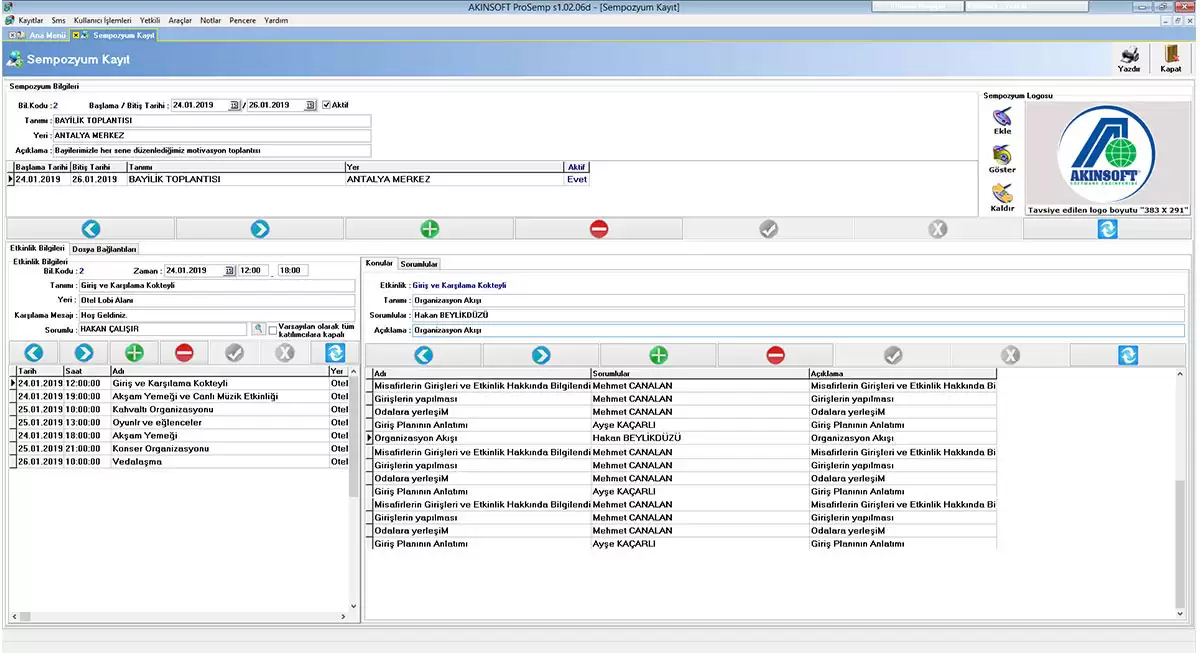Viewport: 1200px width, 653px height.
Task: Refresh the Konular list with the refresh icon
Action: 1127,355
